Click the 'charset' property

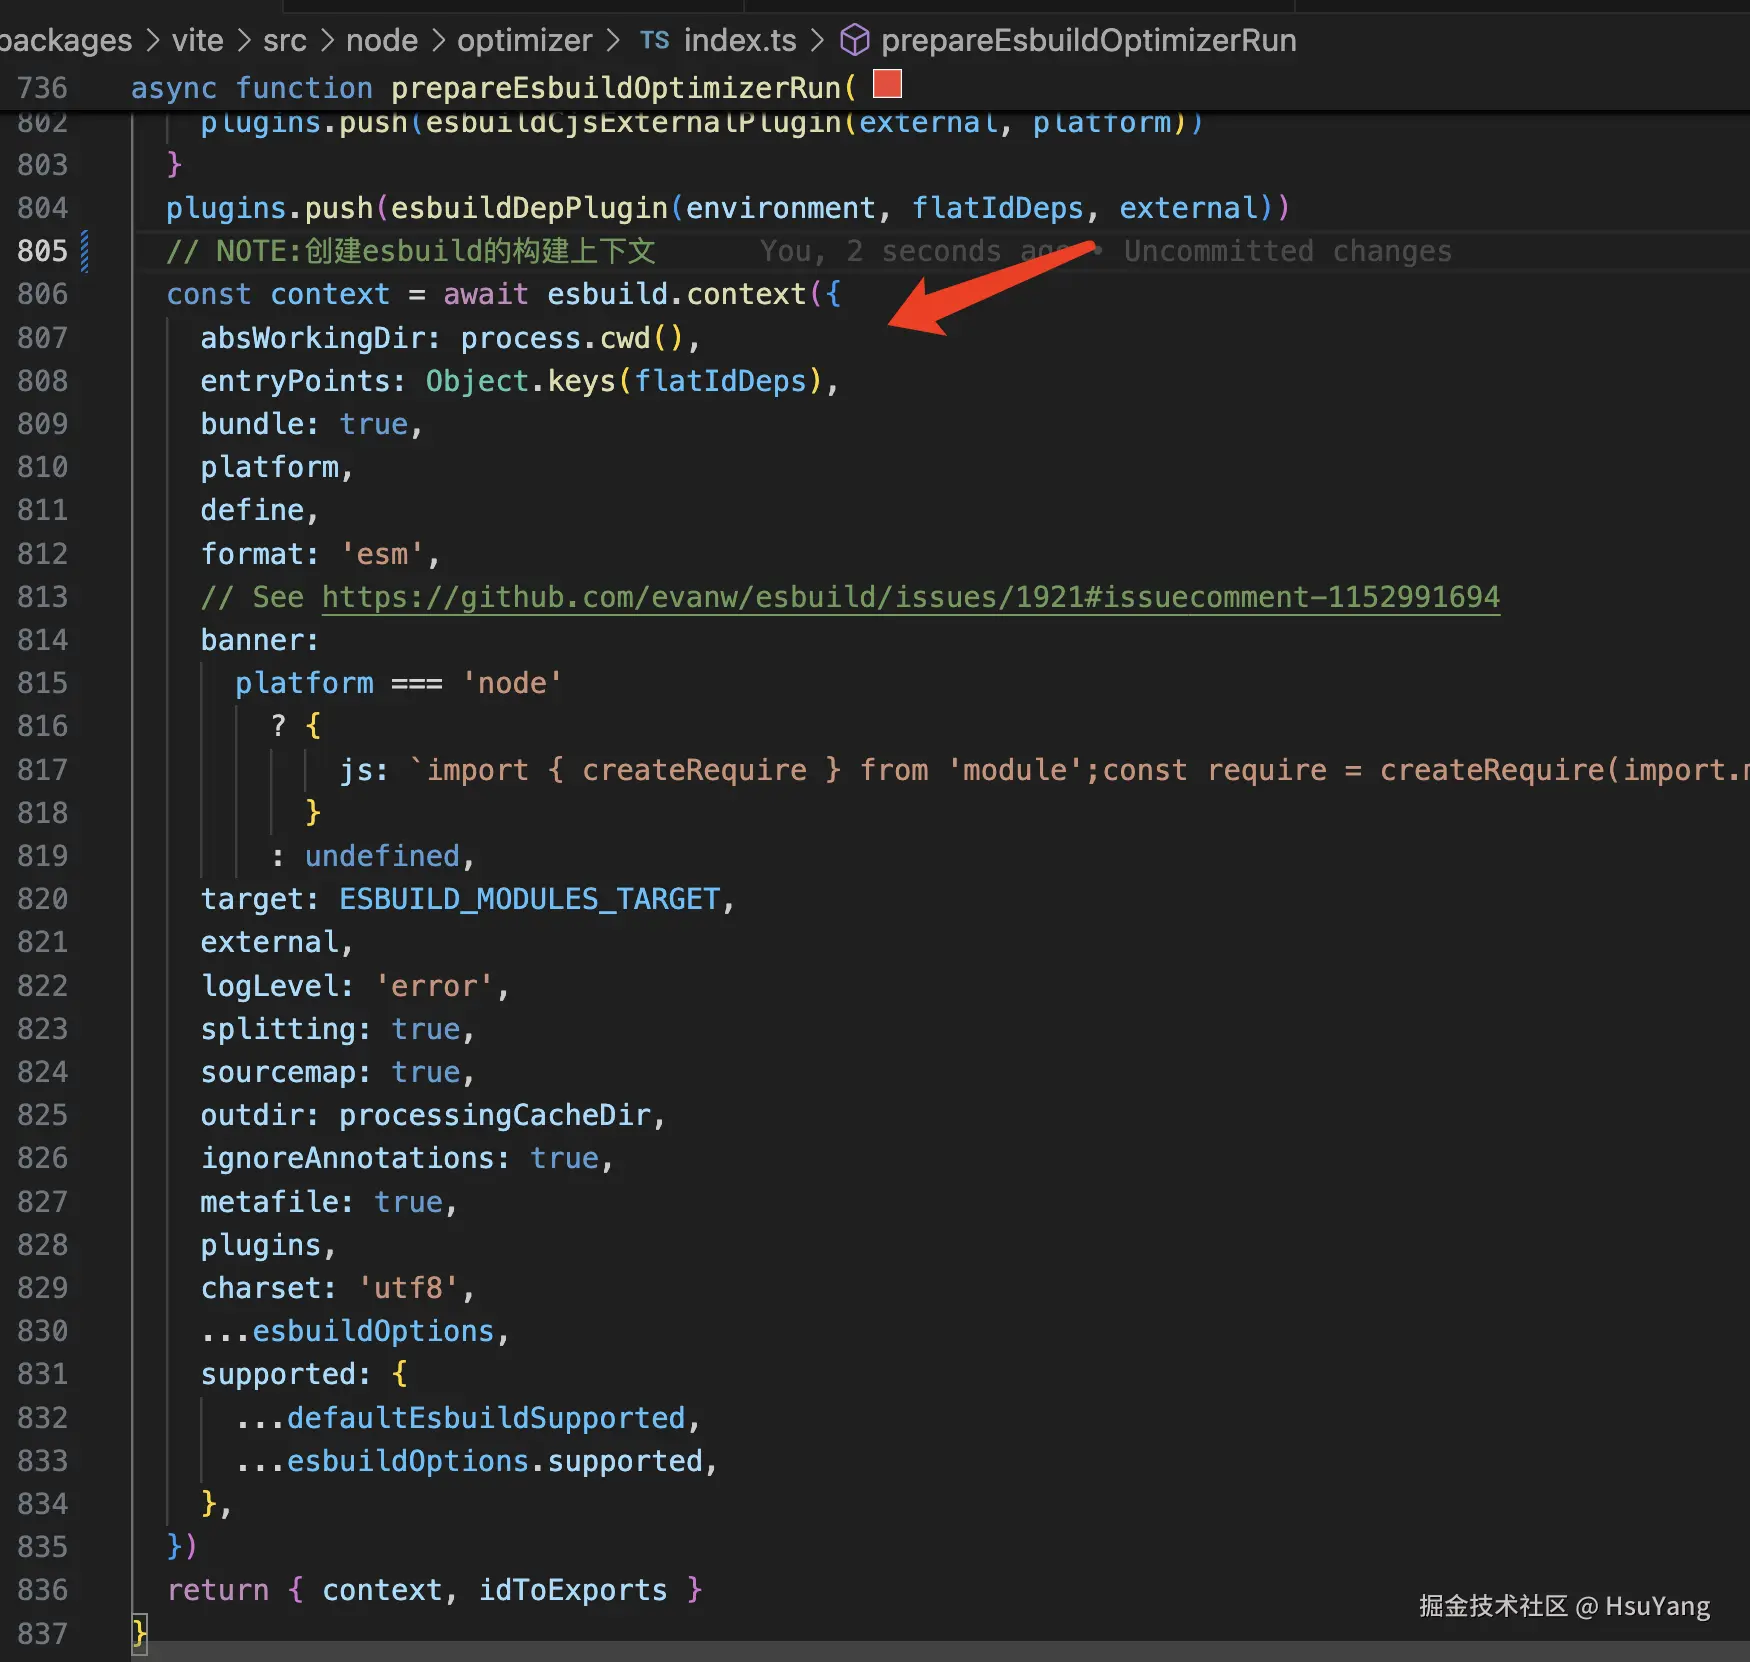pos(261,1288)
